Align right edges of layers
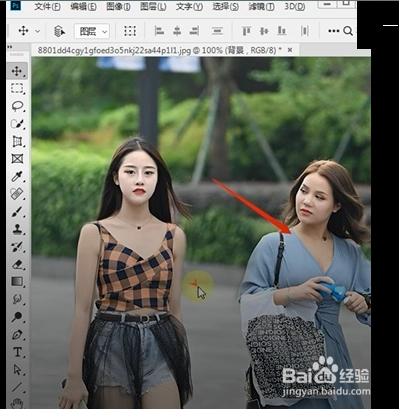The width and height of the screenshot is (399, 409). click(x=194, y=31)
